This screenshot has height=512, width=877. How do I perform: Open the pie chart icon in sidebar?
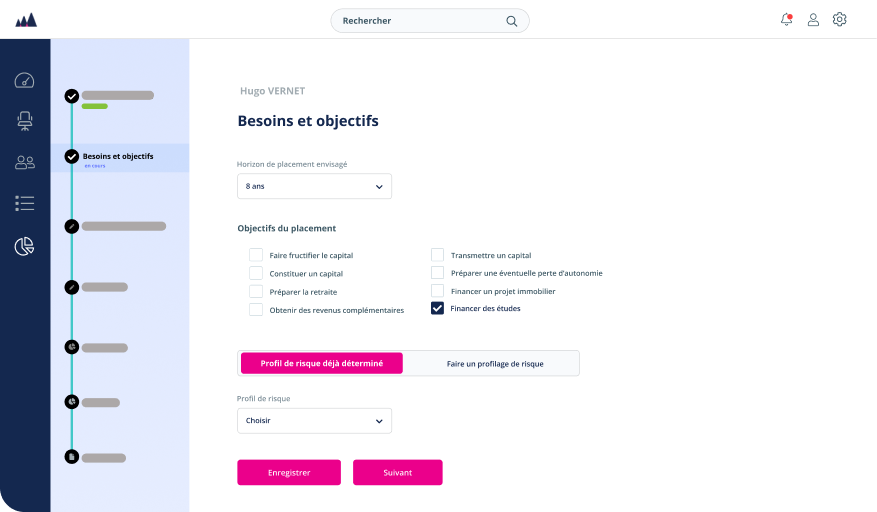tap(25, 246)
